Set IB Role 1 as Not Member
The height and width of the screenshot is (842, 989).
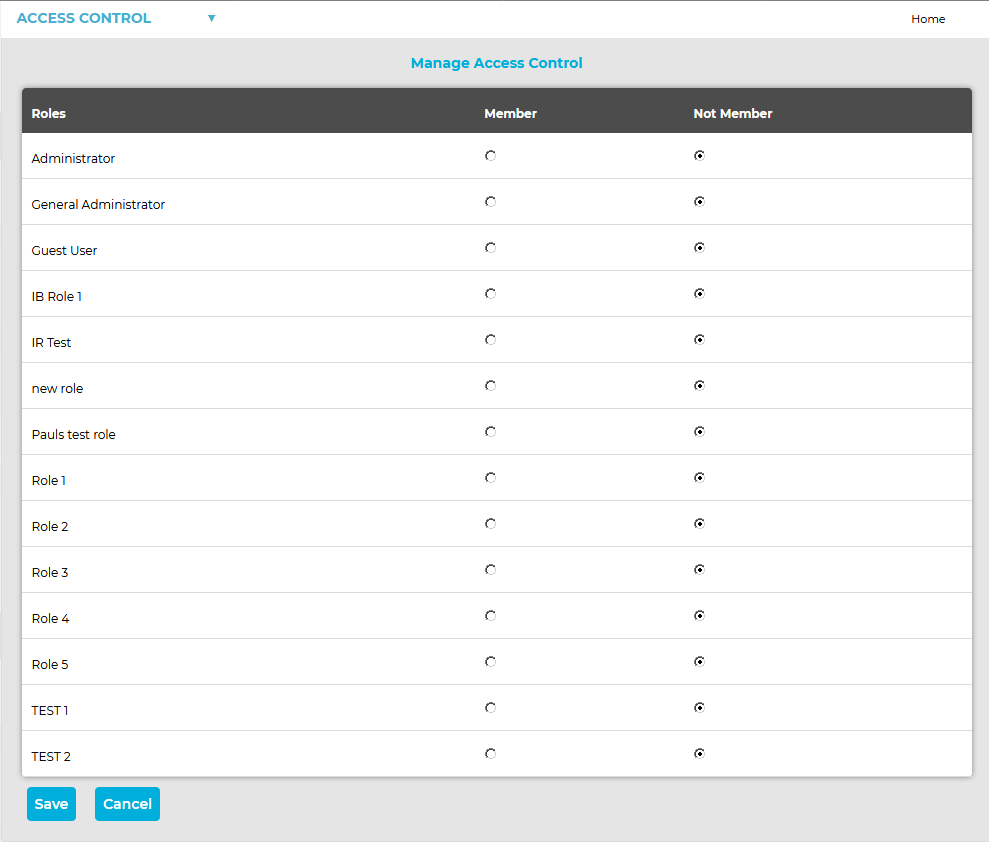click(x=699, y=294)
